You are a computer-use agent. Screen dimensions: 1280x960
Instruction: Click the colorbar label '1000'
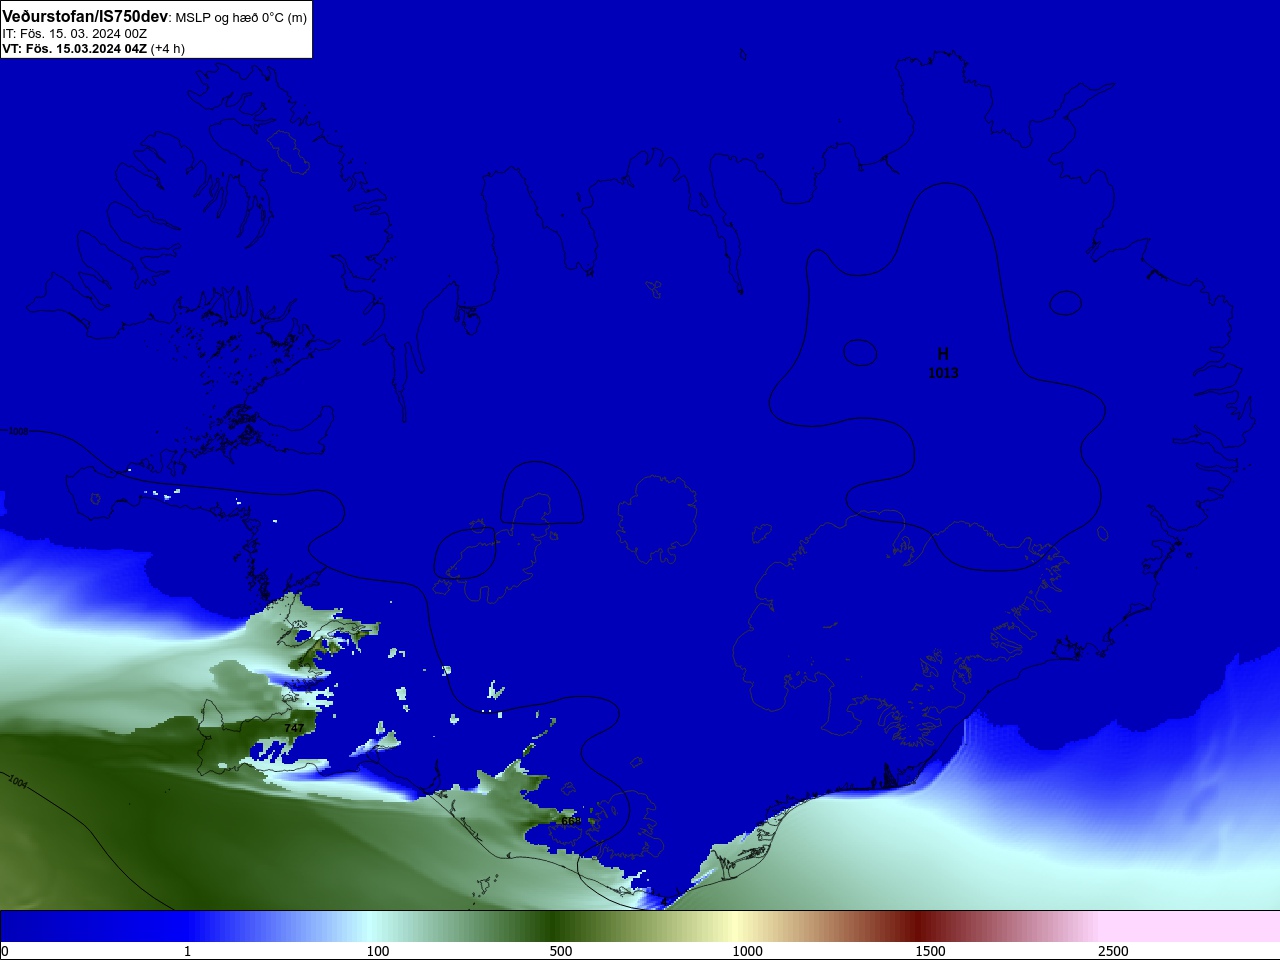click(747, 951)
